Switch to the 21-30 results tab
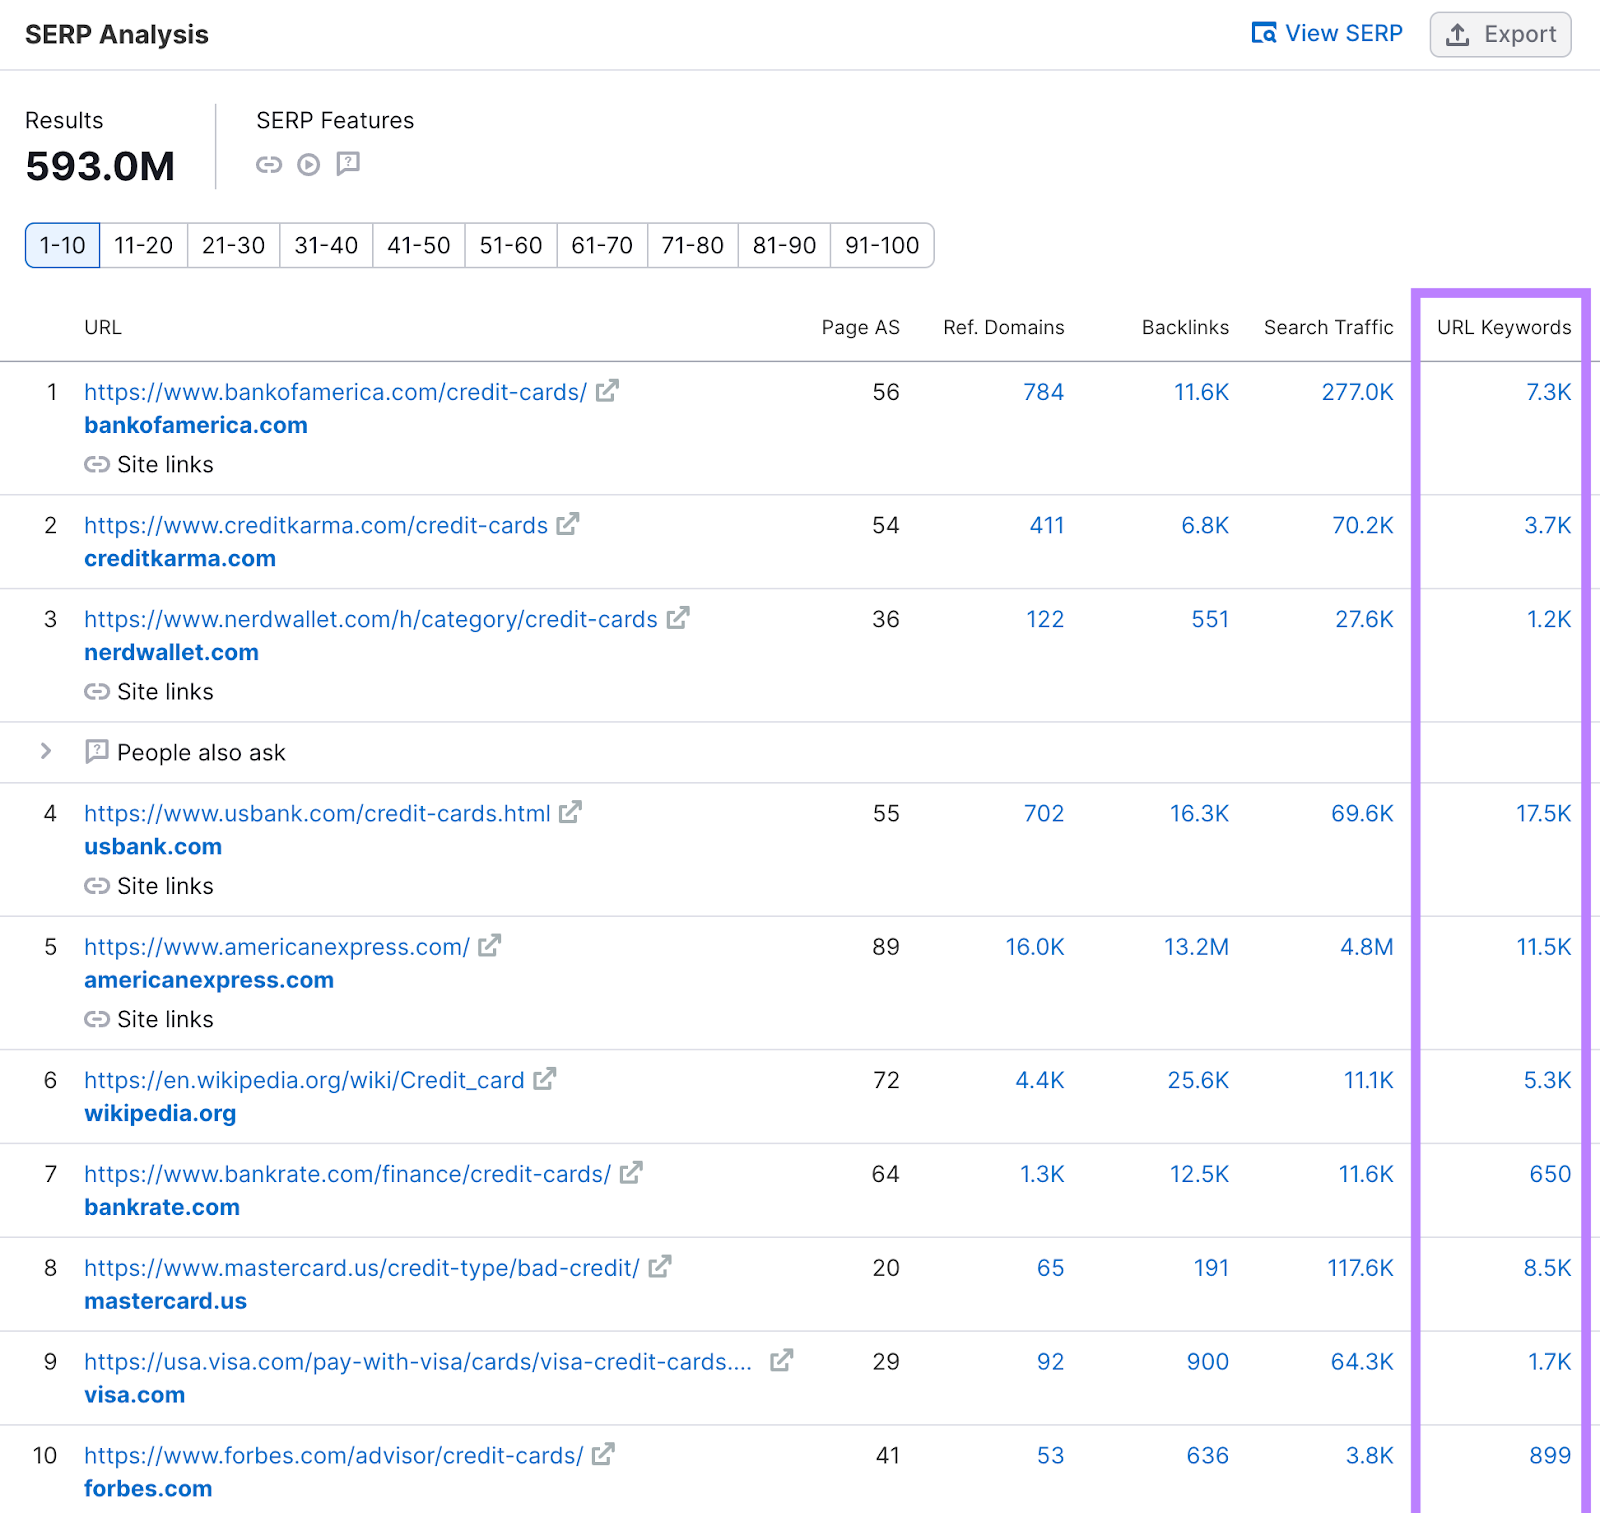This screenshot has width=1600, height=1513. pos(234,245)
